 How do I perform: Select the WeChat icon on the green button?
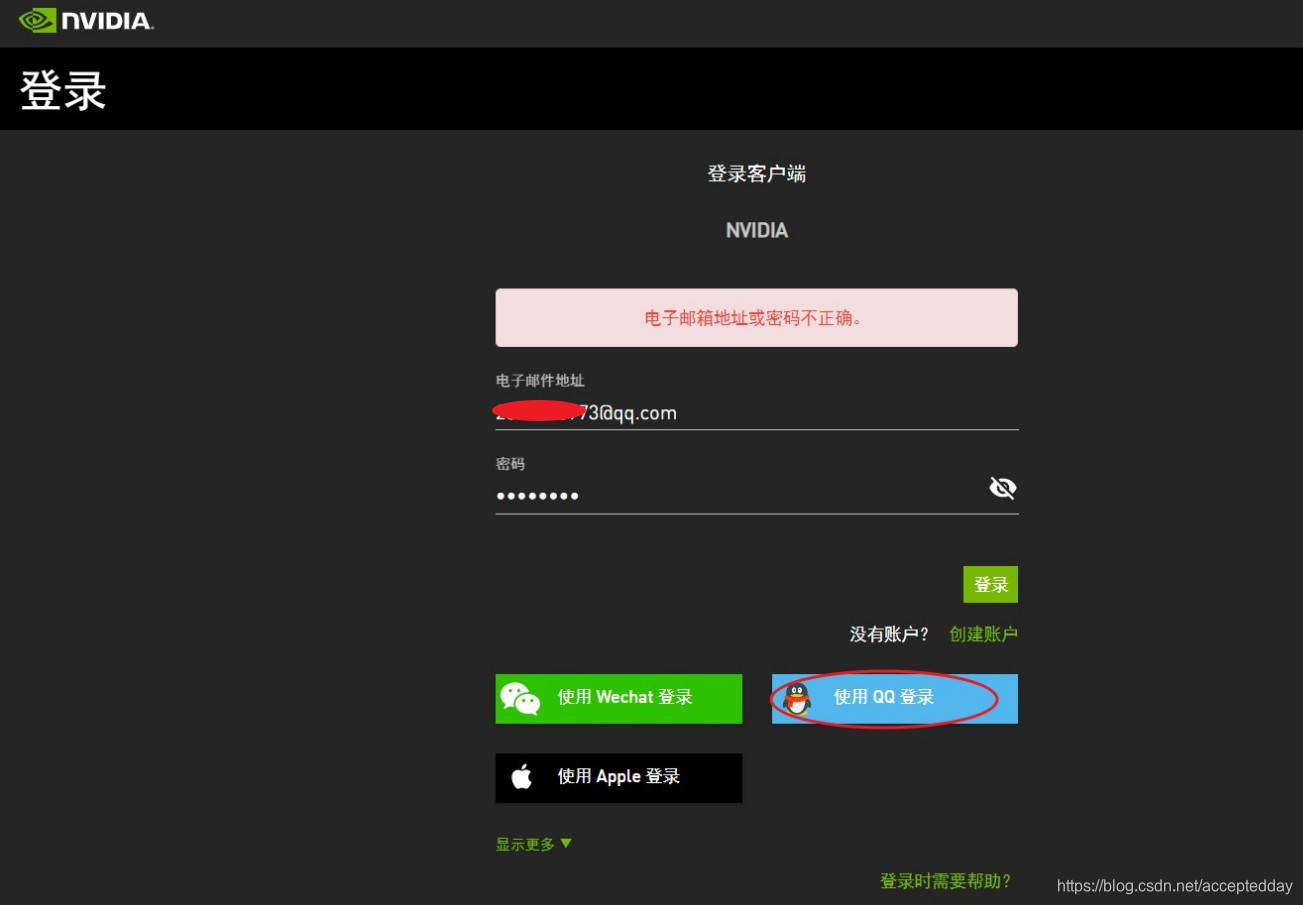tap(519, 698)
